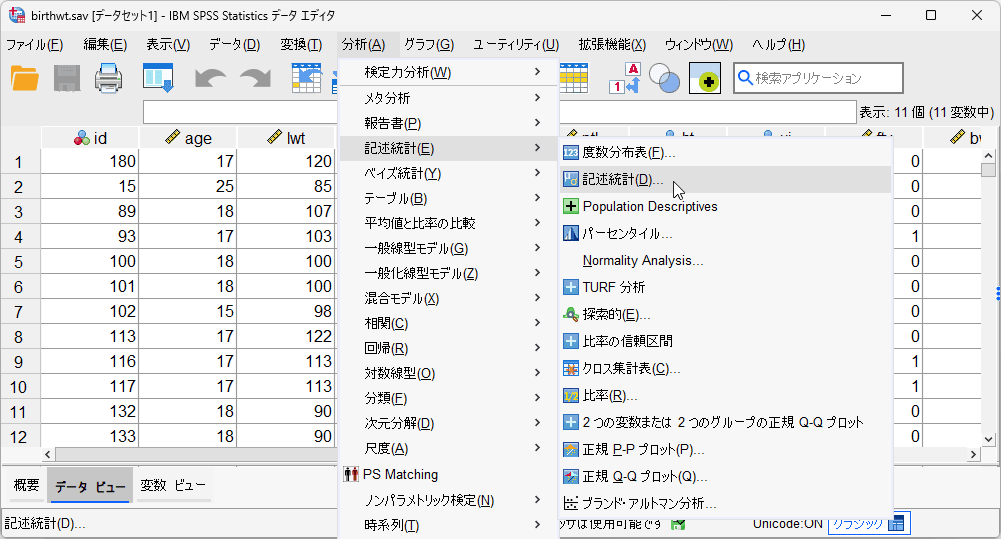Click the layout icon at status bar right
Viewport: 1001px width, 539px height.
[896, 523]
